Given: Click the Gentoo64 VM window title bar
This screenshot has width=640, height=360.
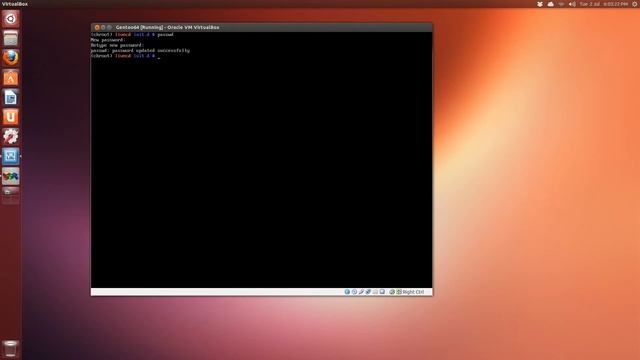Looking at the screenshot, I should 261,27.
